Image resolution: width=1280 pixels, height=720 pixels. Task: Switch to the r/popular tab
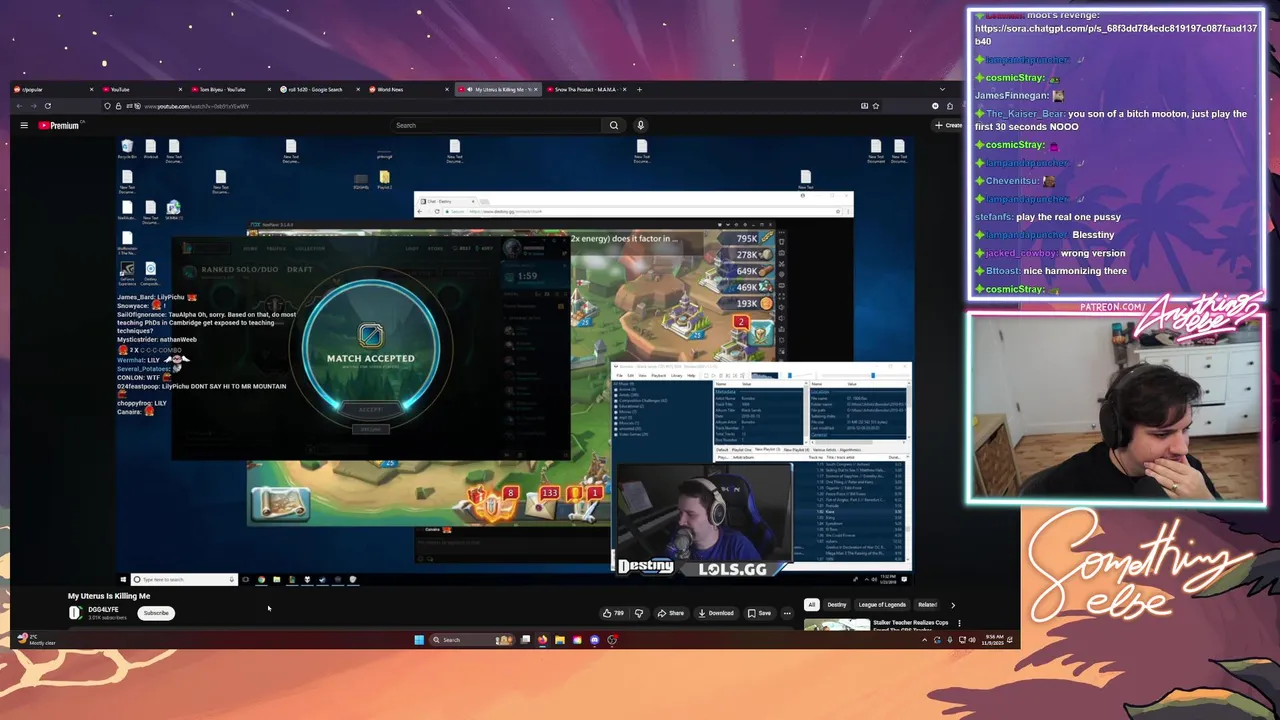54,89
